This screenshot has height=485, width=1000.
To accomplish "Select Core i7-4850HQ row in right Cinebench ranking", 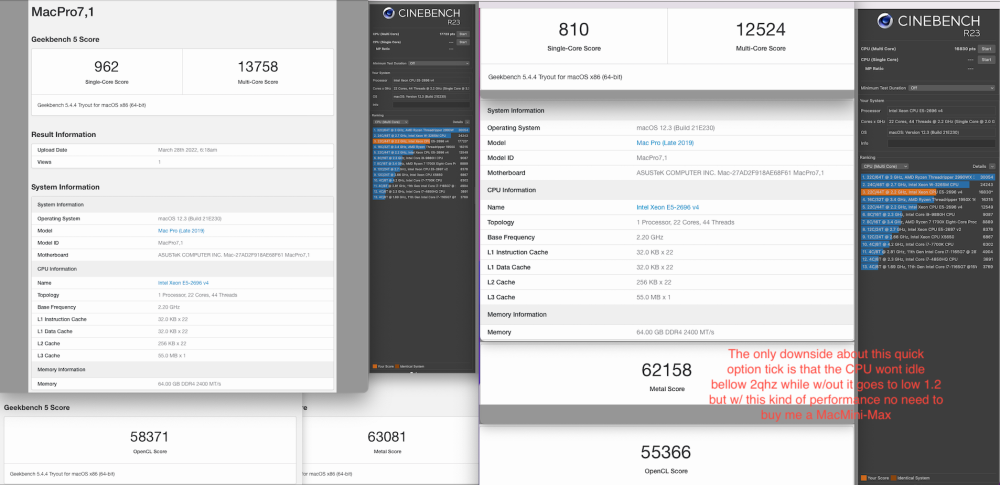I will (928, 259).
